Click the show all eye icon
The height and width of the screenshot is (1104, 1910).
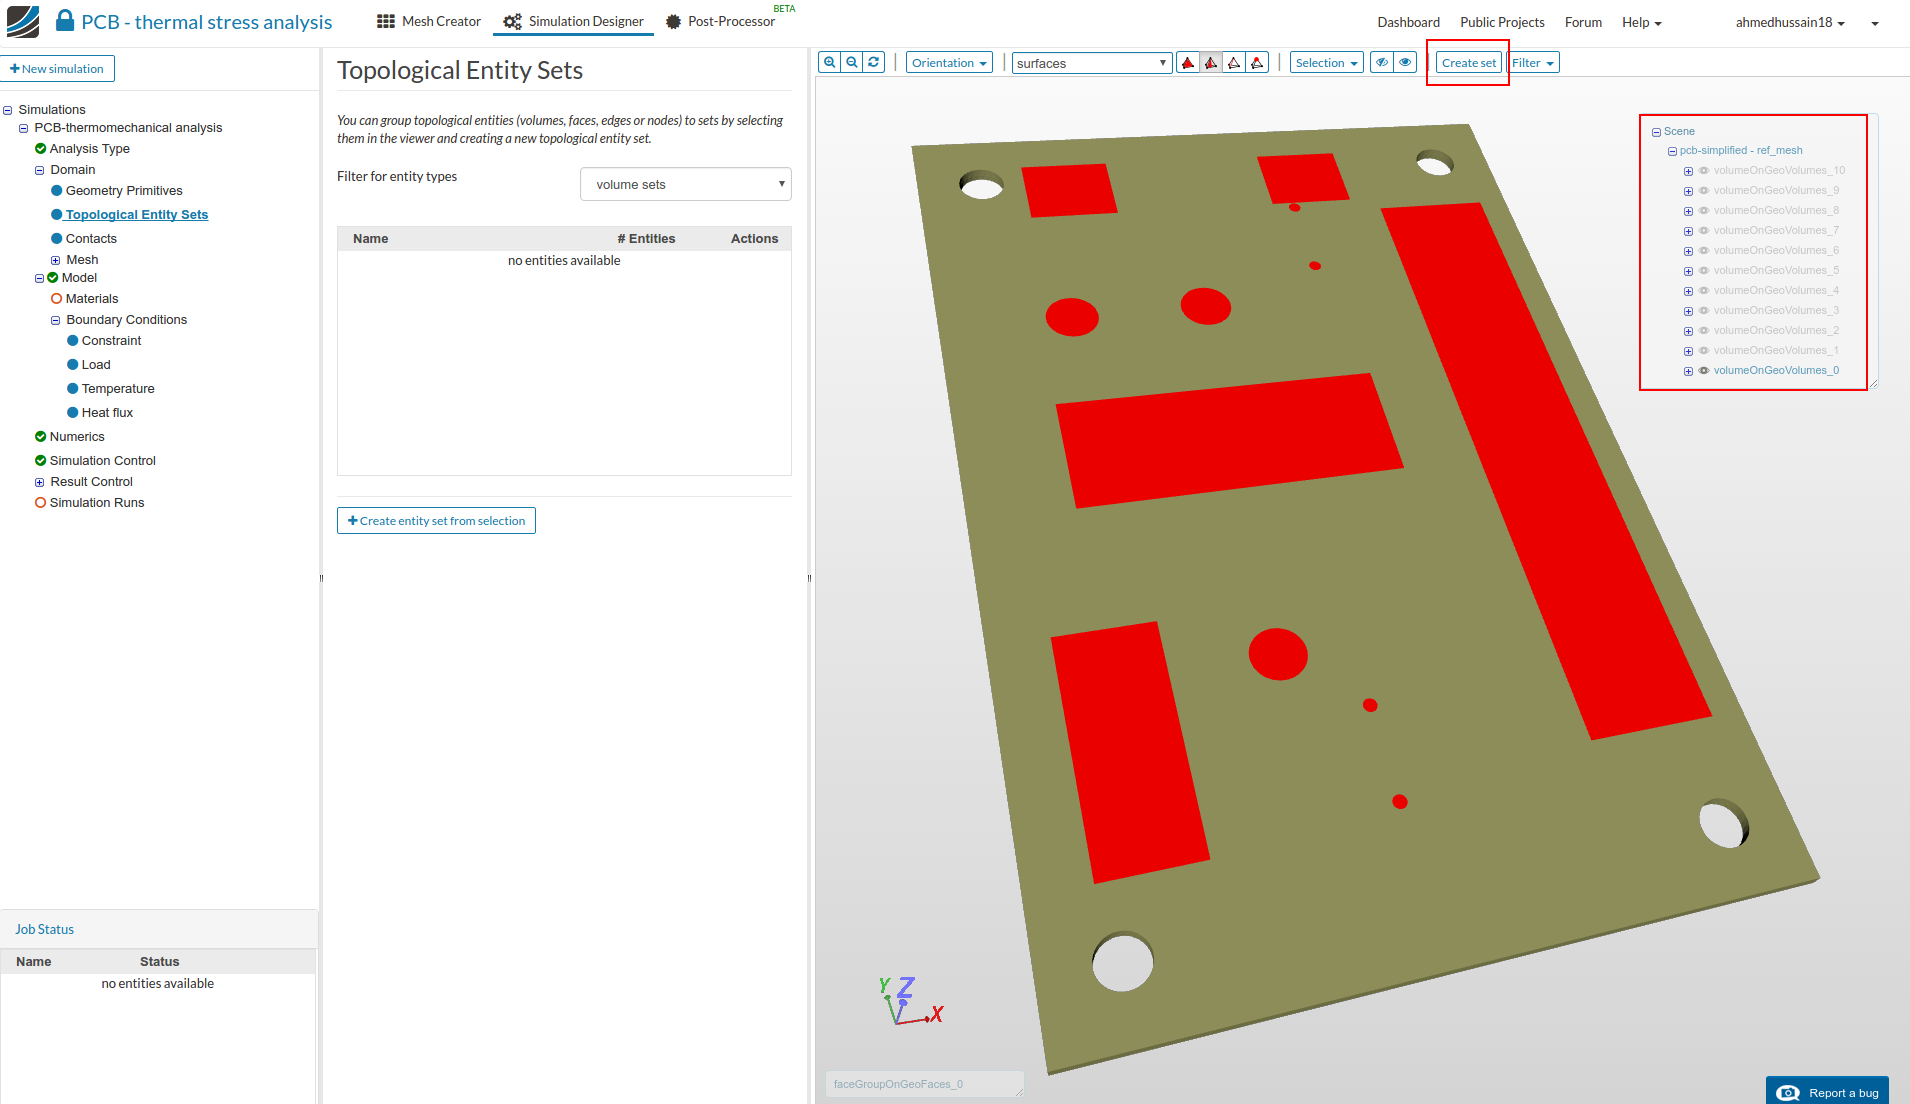click(1405, 62)
